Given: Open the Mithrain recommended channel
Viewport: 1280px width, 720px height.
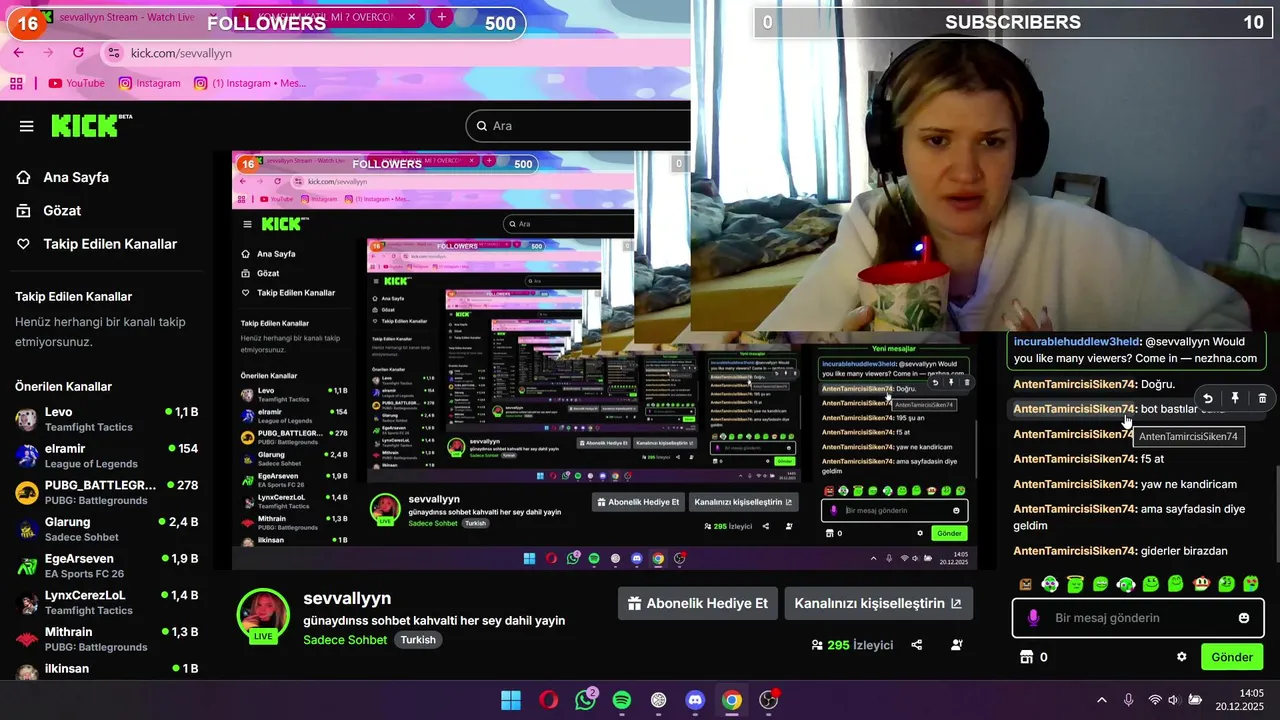Looking at the screenshot, I should [x=106, y=639].
